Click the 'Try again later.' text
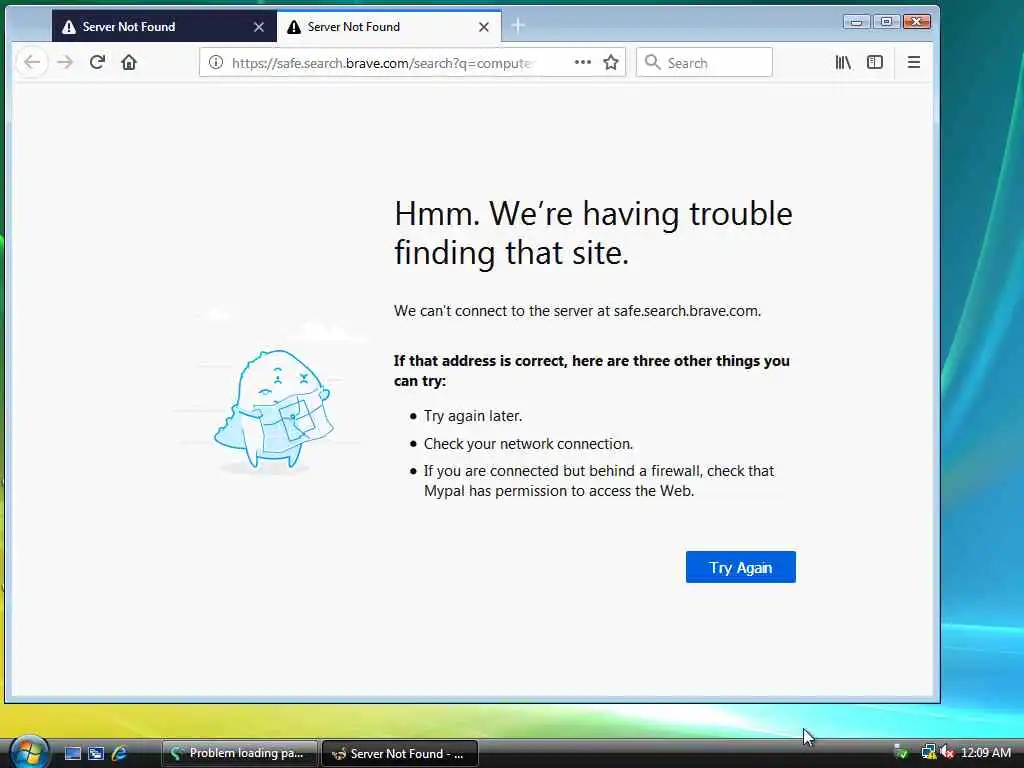Screen dimensions: 1024x768 coord(473,416)
